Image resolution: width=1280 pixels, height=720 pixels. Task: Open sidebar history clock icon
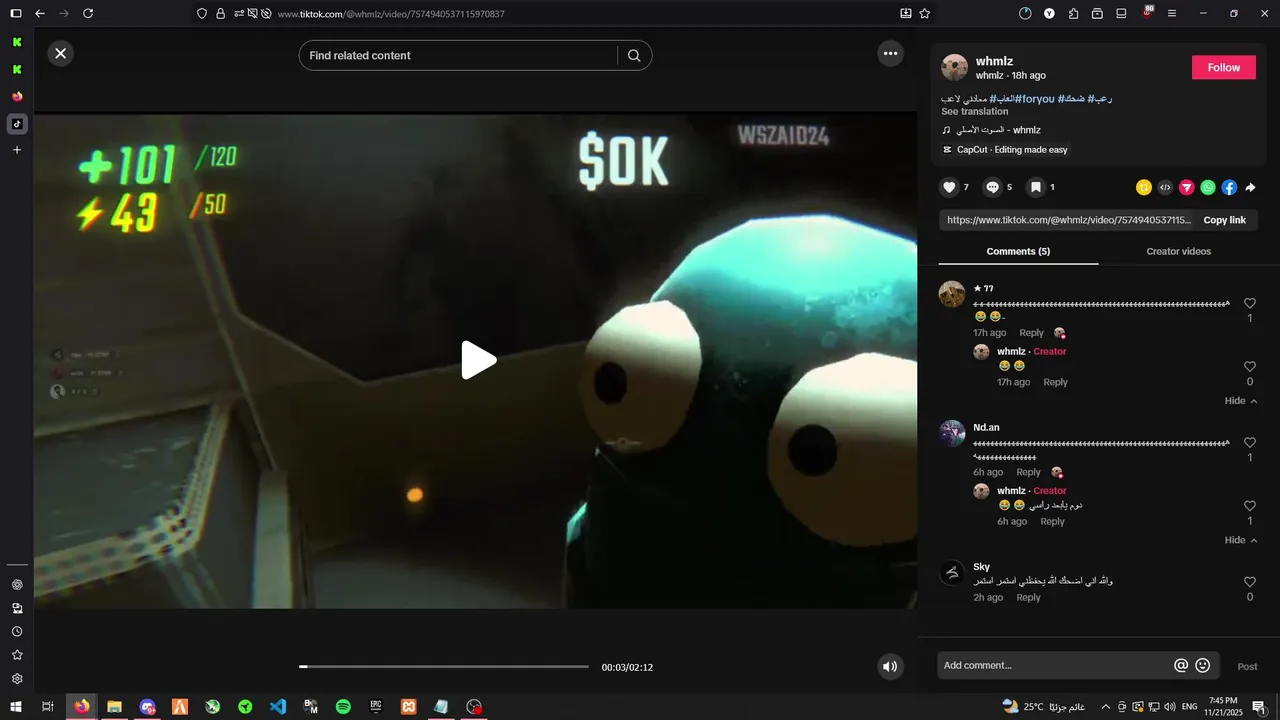pyautogui.click(x=17, y=632)
